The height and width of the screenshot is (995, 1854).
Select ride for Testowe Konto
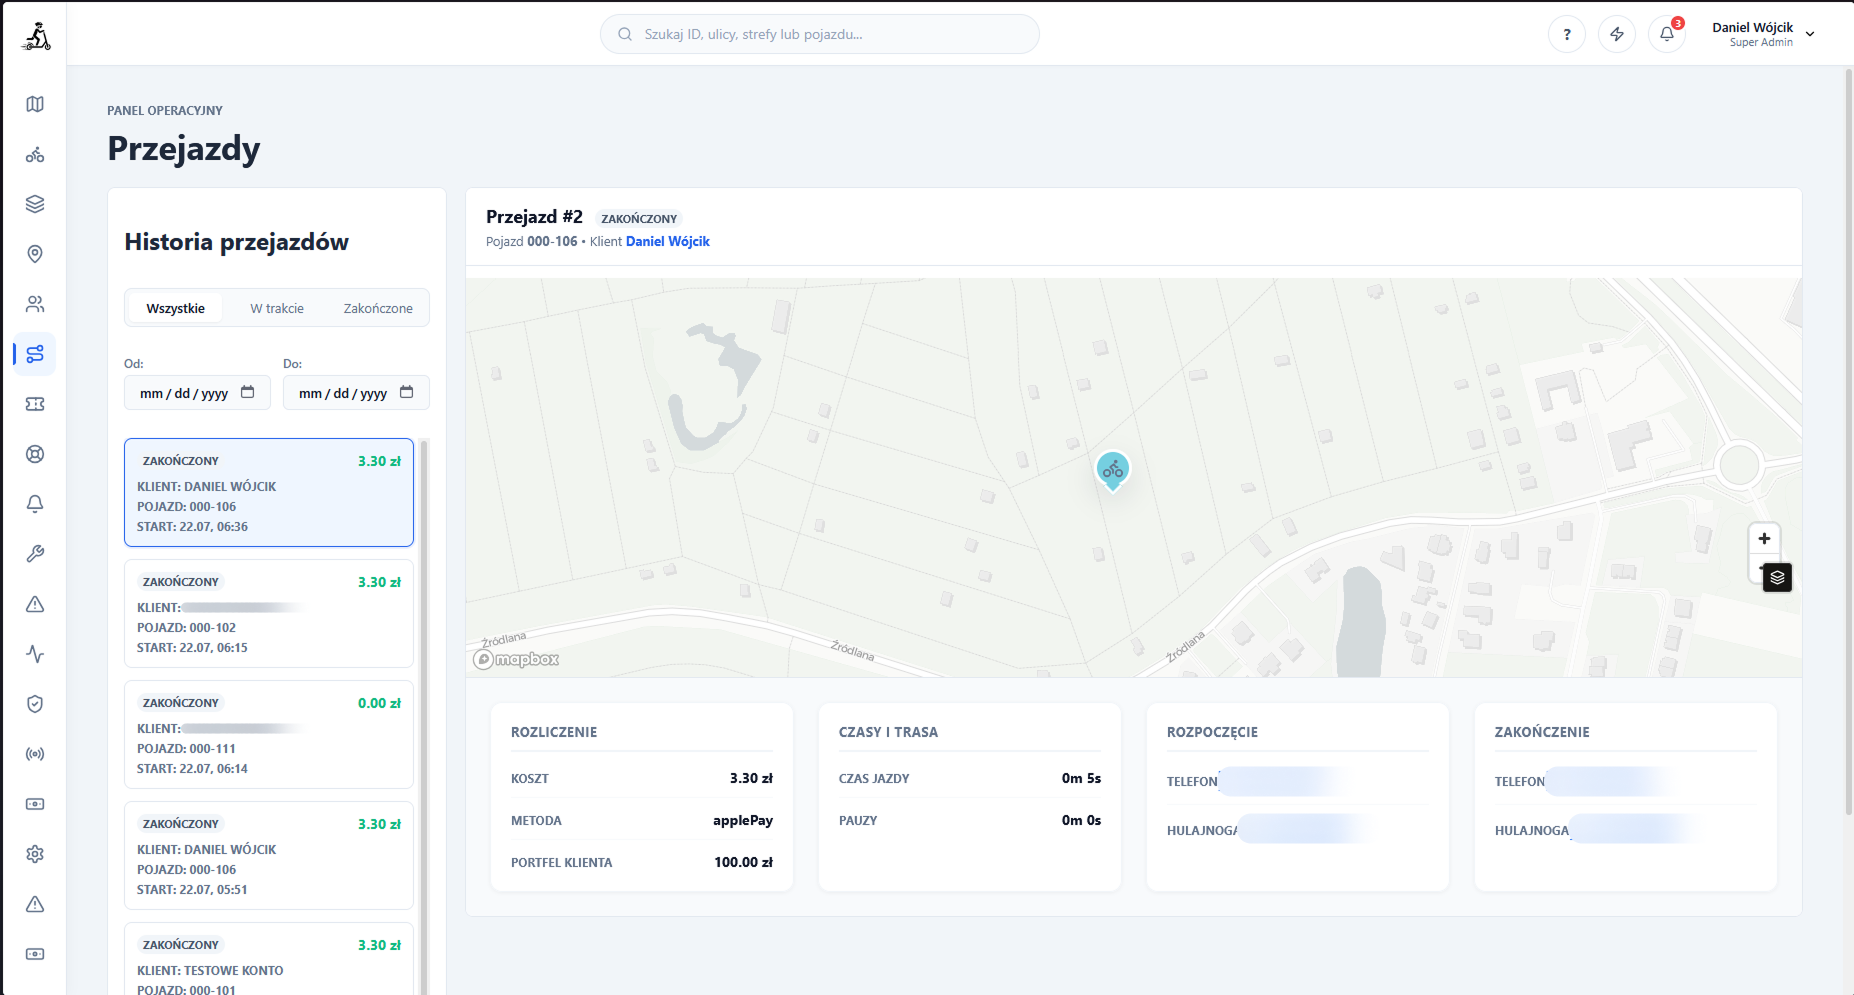click(x=269, y=958)
